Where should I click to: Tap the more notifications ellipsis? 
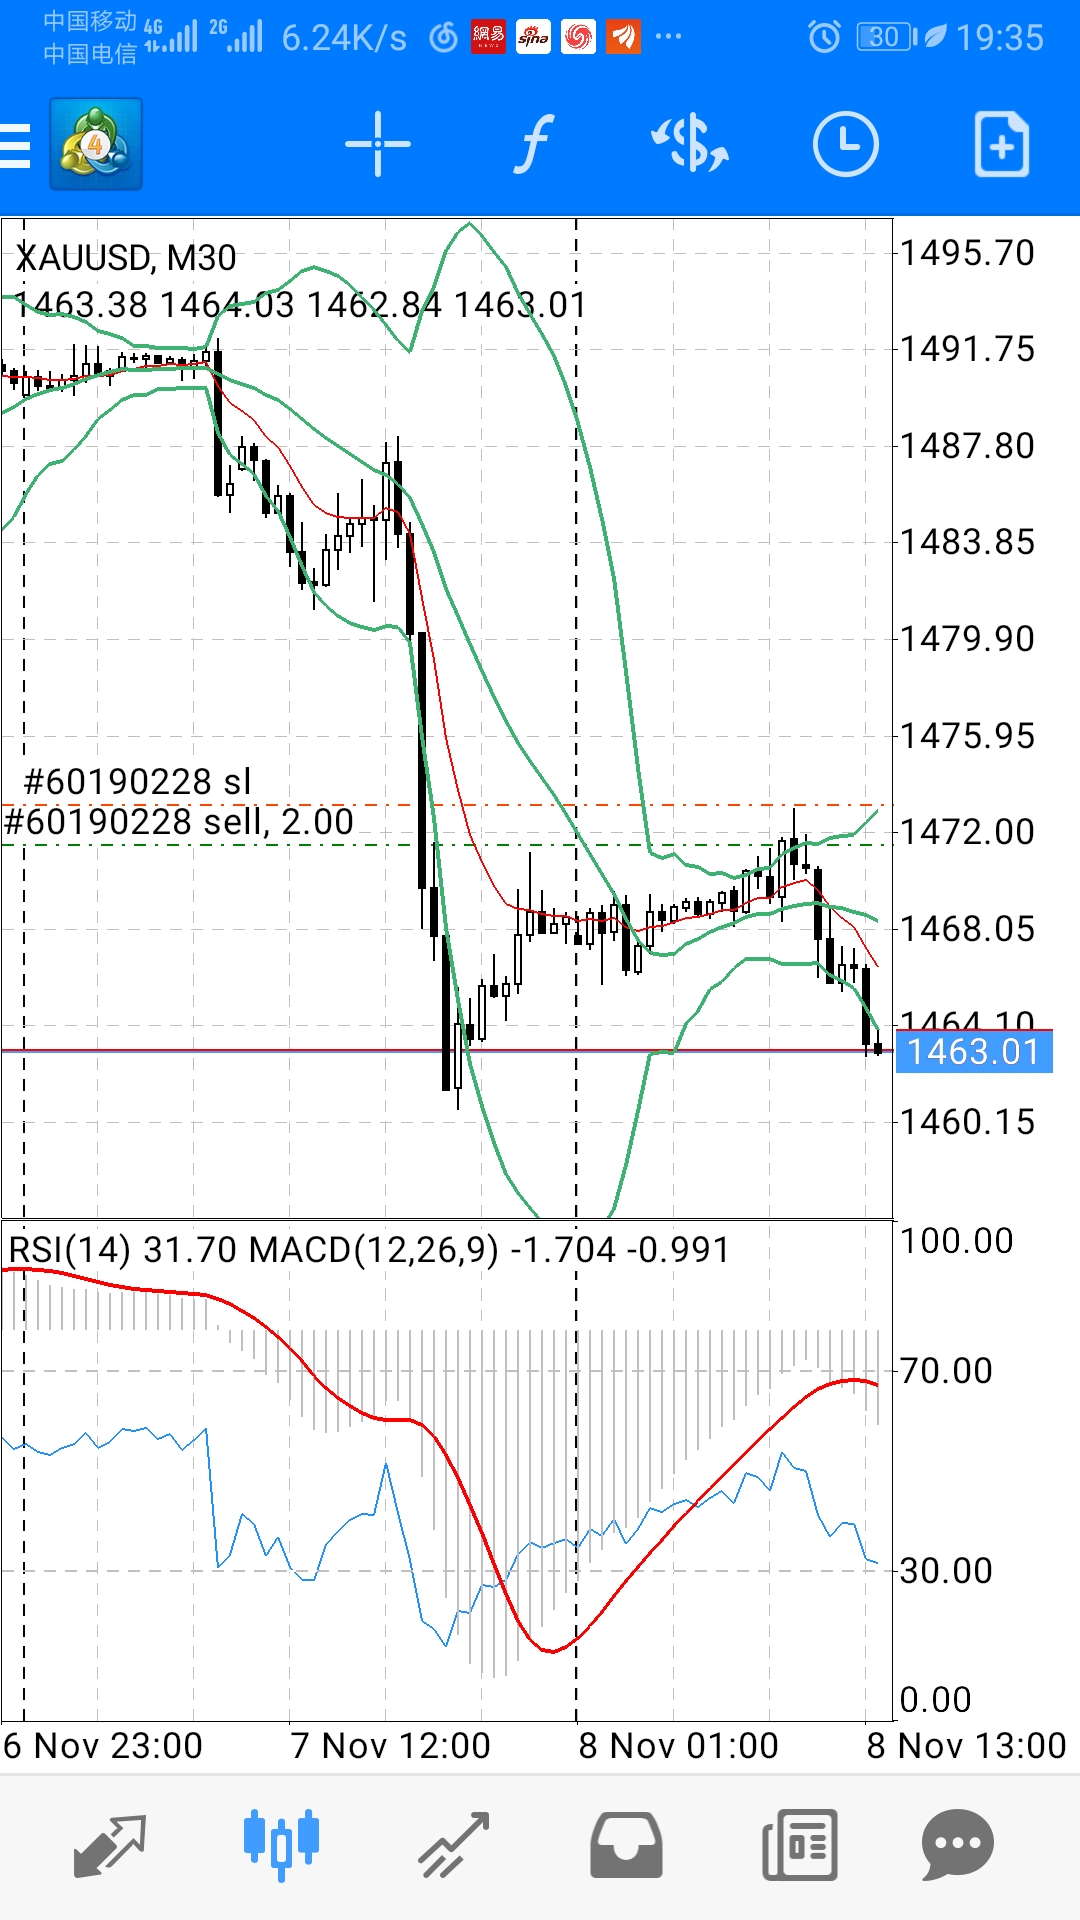pos(668,37)
